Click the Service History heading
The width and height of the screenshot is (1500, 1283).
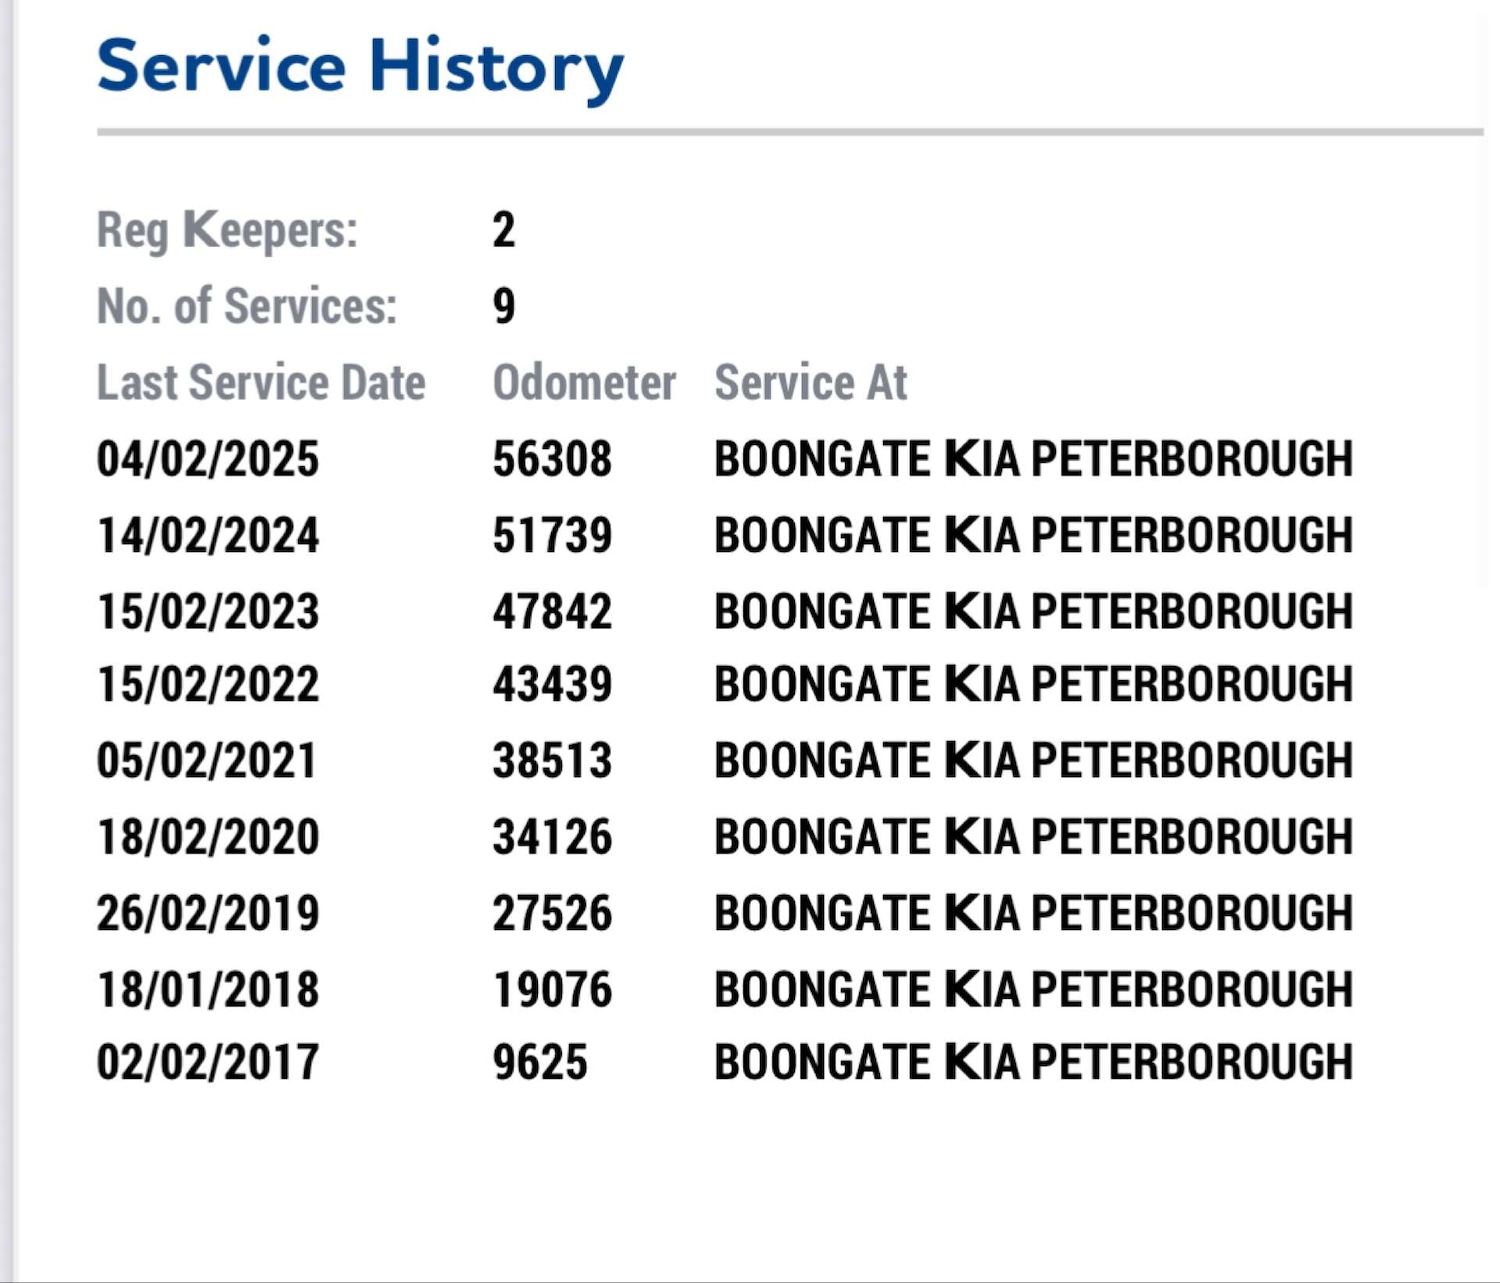tap(360, 67)
